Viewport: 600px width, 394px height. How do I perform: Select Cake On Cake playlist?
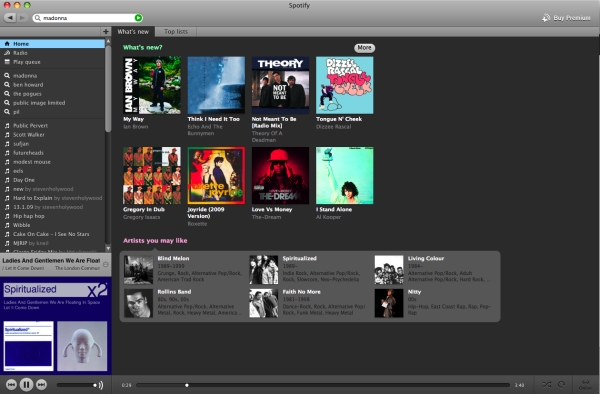(x=52, y=234)
